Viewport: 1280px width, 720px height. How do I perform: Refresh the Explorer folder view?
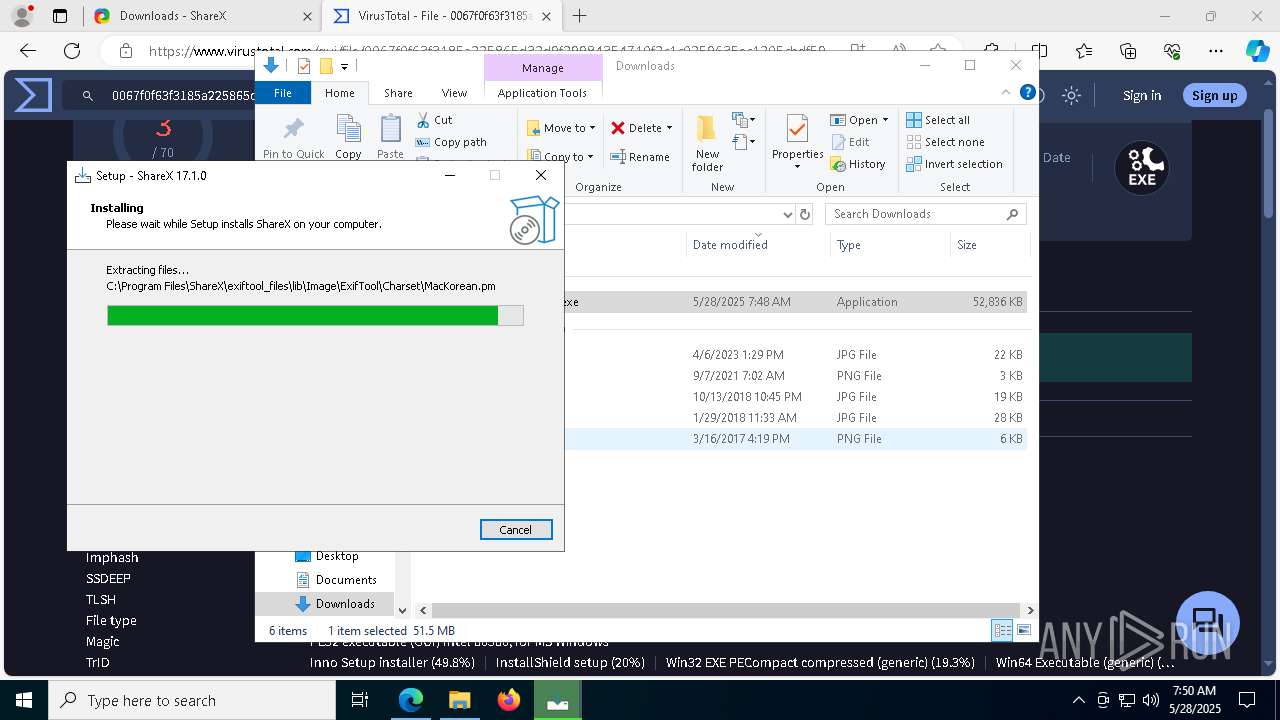(x=805, y=214)
